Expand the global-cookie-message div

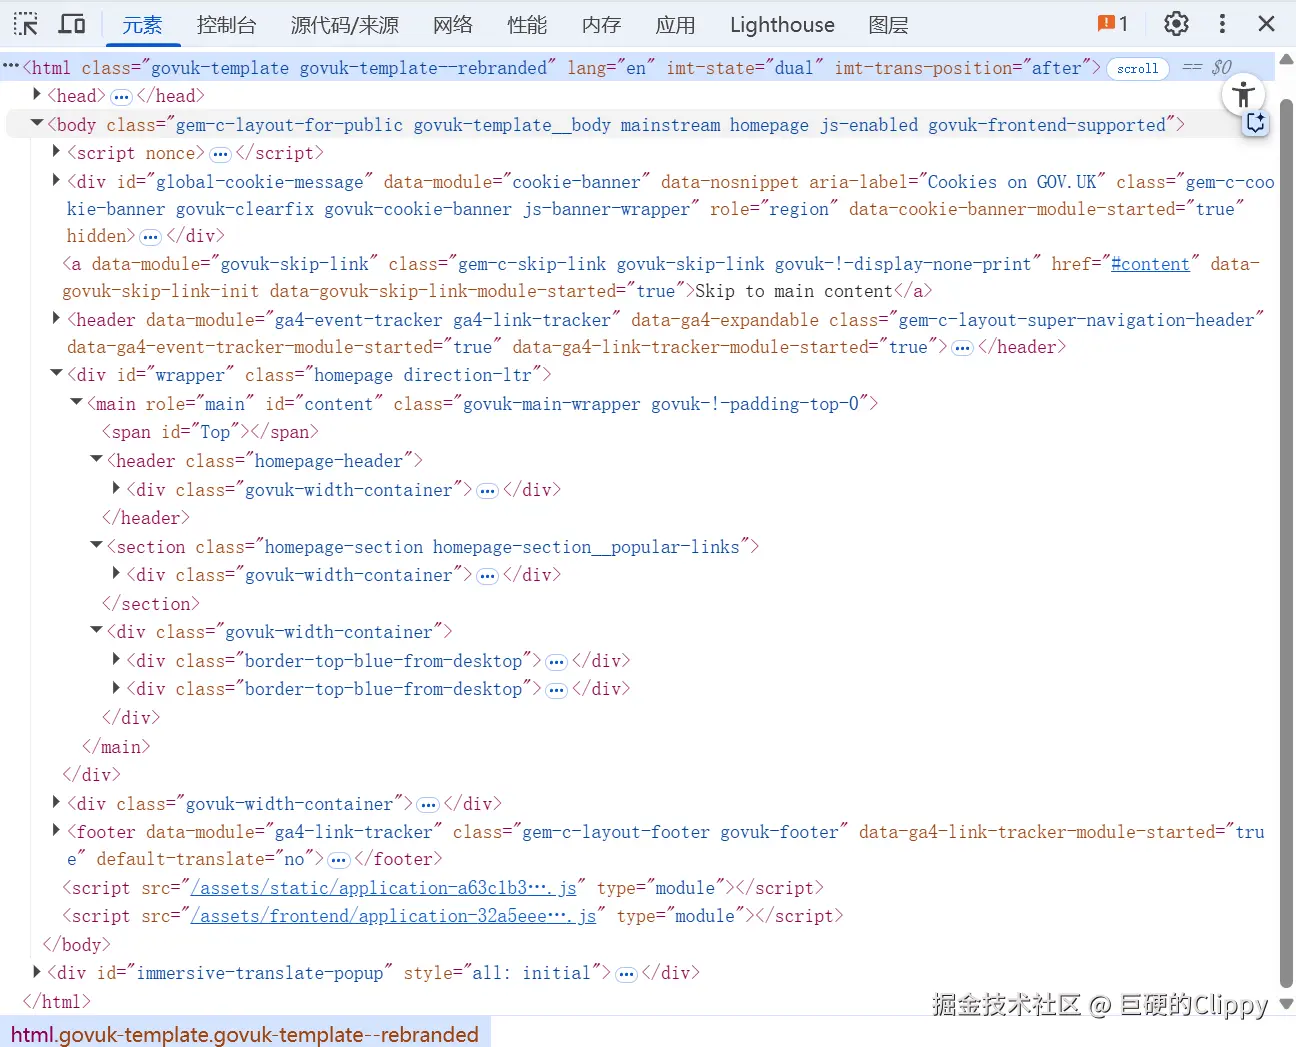[x=56, y=181]
